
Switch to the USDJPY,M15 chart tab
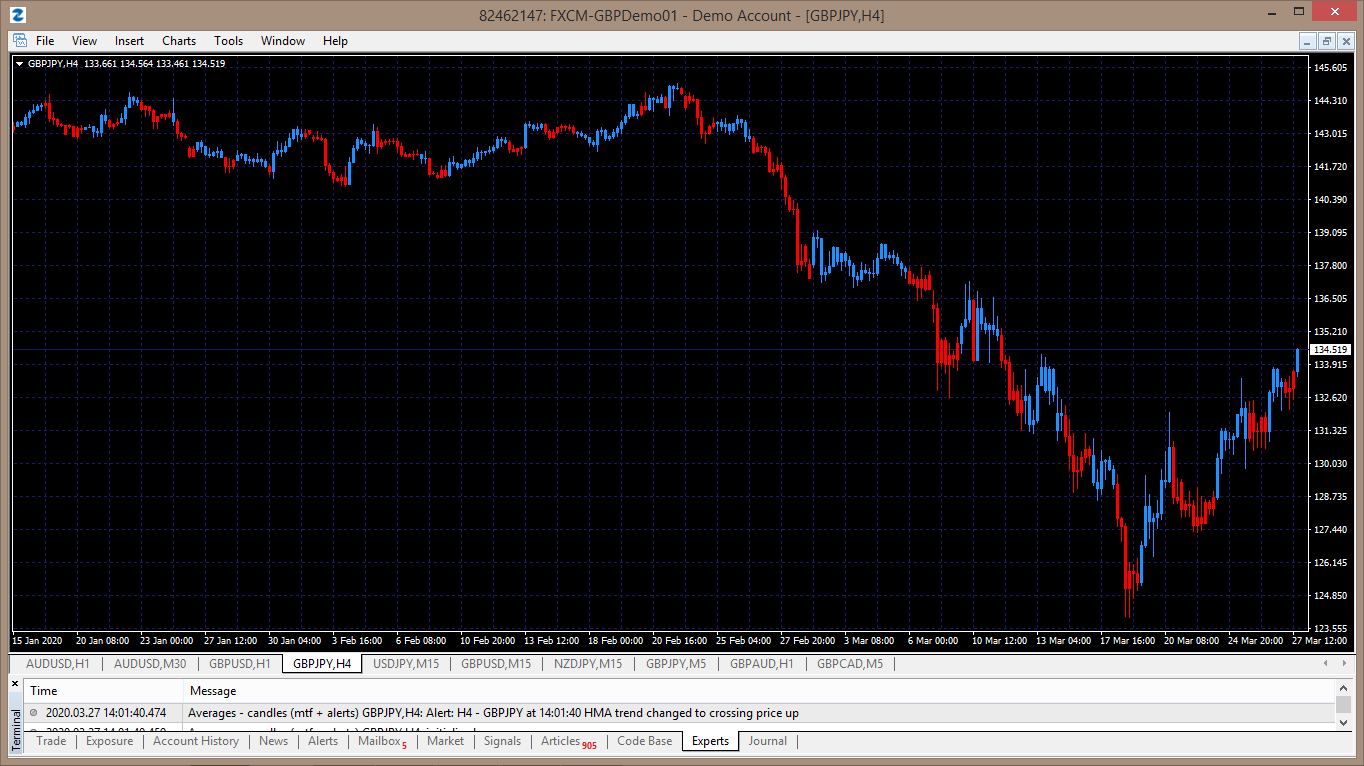click(x=406, y=663)
